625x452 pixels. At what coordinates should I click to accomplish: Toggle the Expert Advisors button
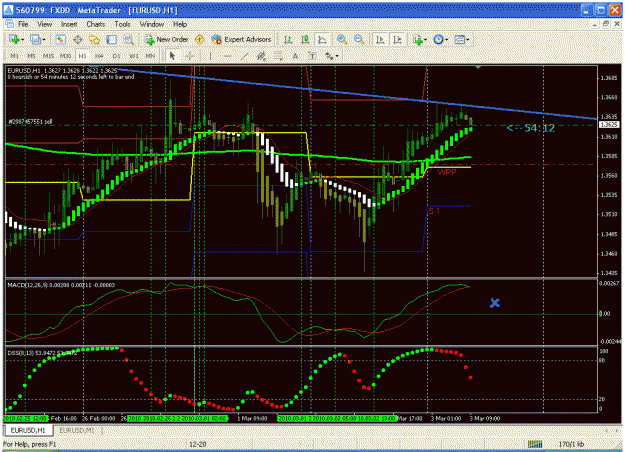241,39
